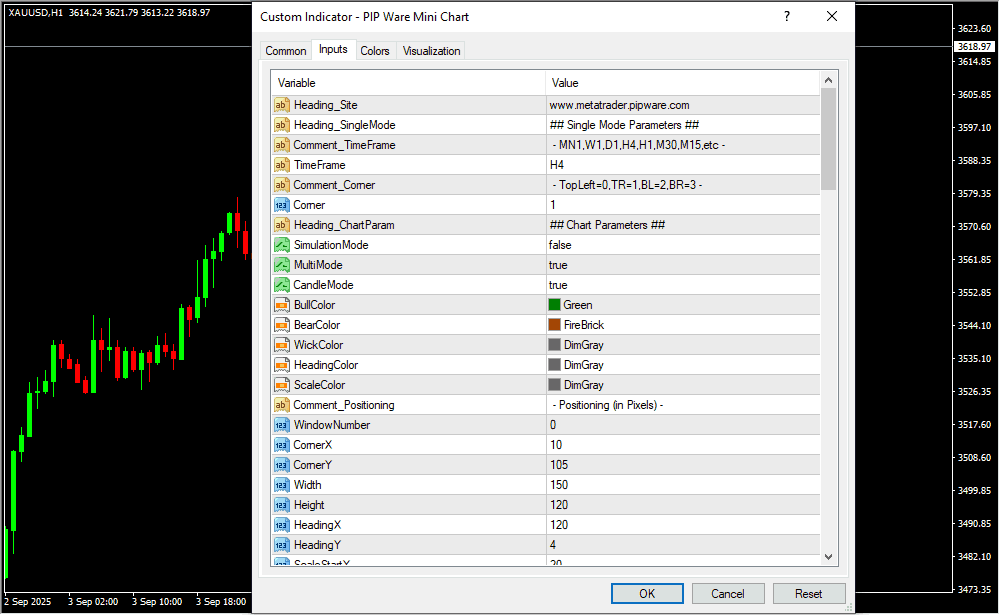Click the string icon beside TimeFrame
Viewport: 1000px width, 615px height.
[x=281, y=165]
